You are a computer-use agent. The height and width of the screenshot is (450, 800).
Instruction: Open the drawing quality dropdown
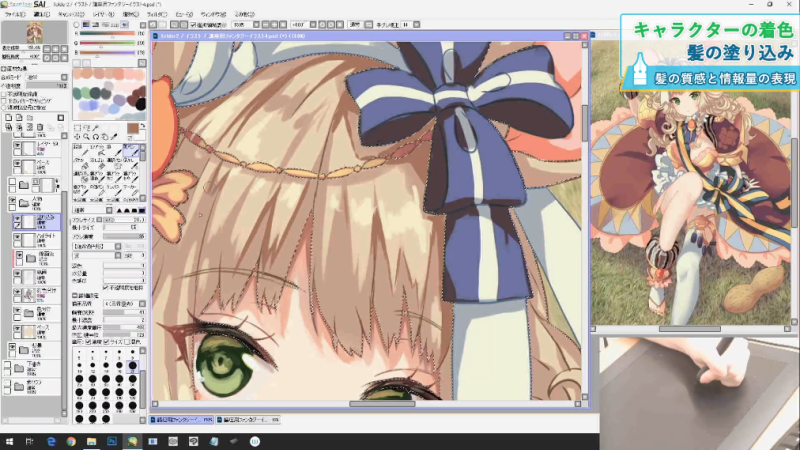pyautogui.click(x=142, y=304)
